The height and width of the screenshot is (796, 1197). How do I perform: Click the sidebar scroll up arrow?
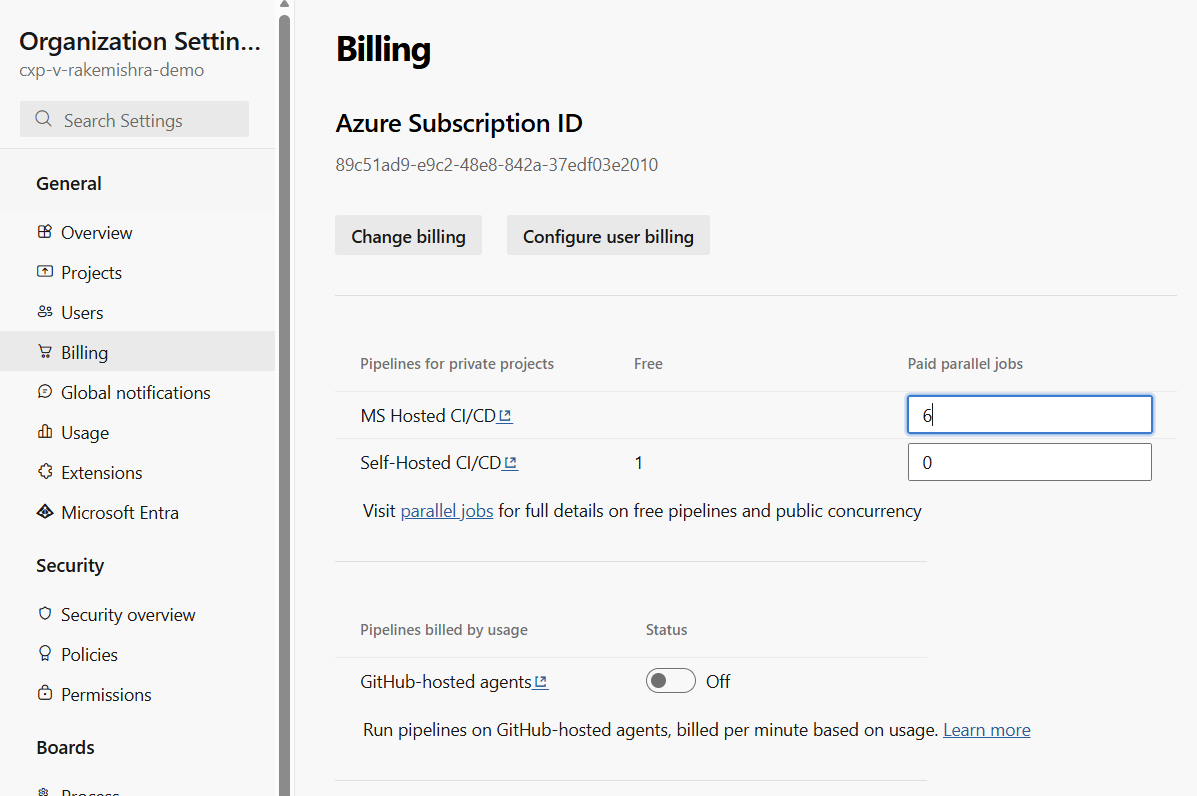click(x=284, y=5)
